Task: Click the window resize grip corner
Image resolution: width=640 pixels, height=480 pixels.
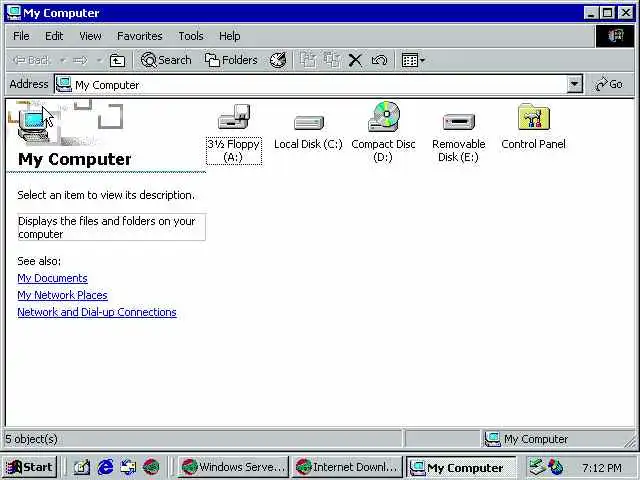Action: [631, 442]
